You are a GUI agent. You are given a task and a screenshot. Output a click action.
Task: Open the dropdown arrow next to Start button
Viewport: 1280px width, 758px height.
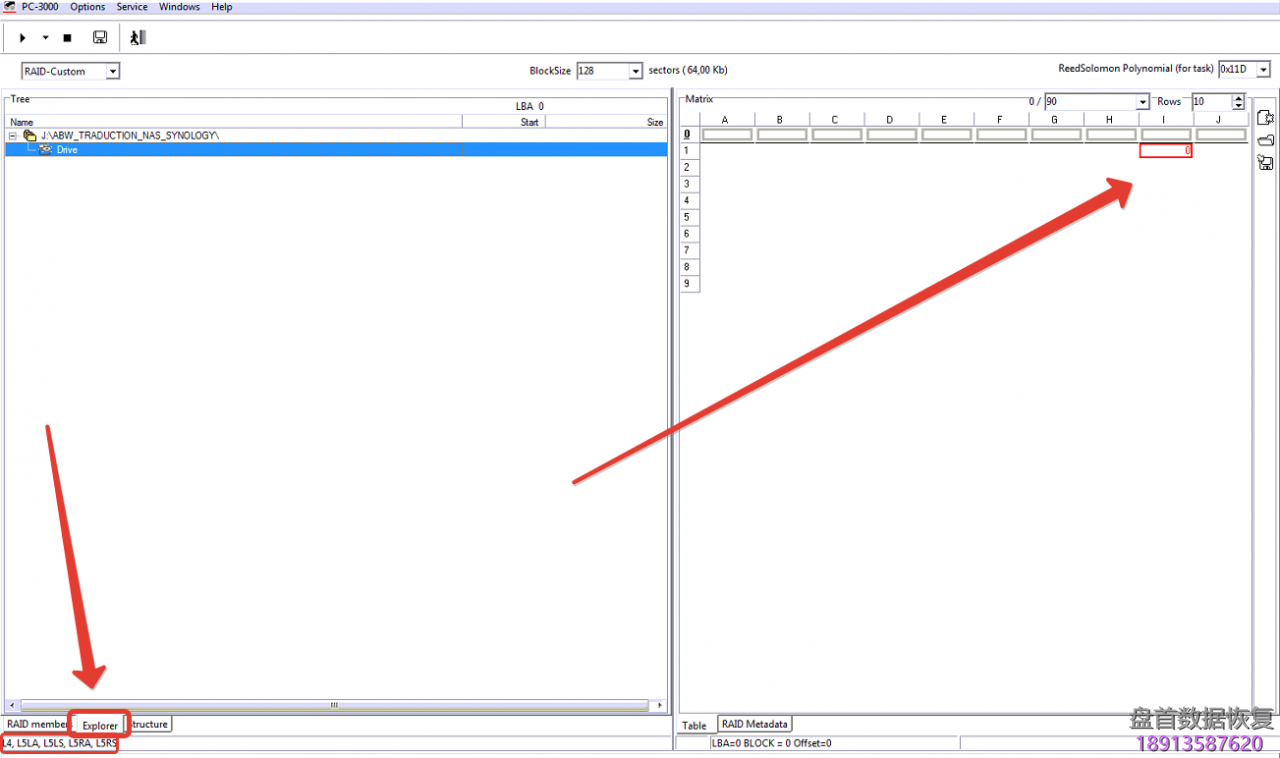(x=45, y=38)
